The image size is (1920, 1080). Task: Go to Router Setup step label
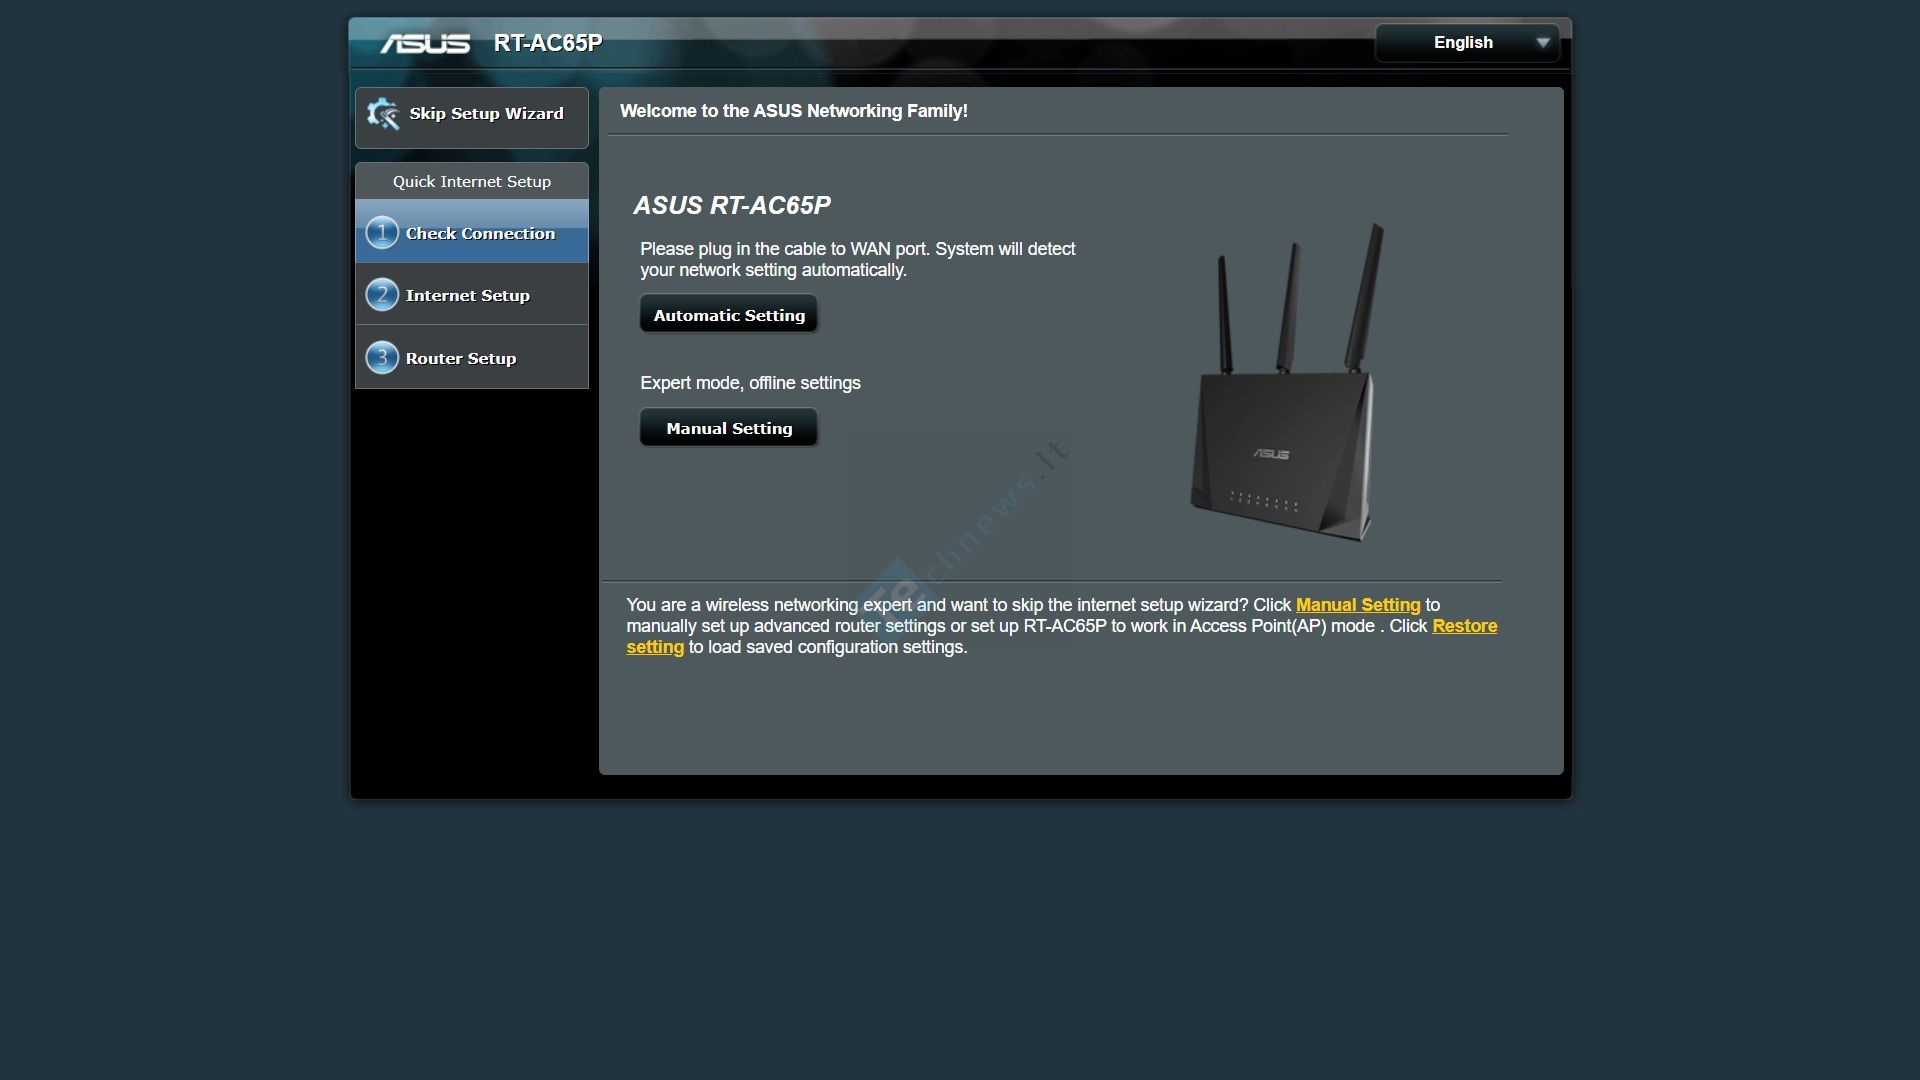461,358
